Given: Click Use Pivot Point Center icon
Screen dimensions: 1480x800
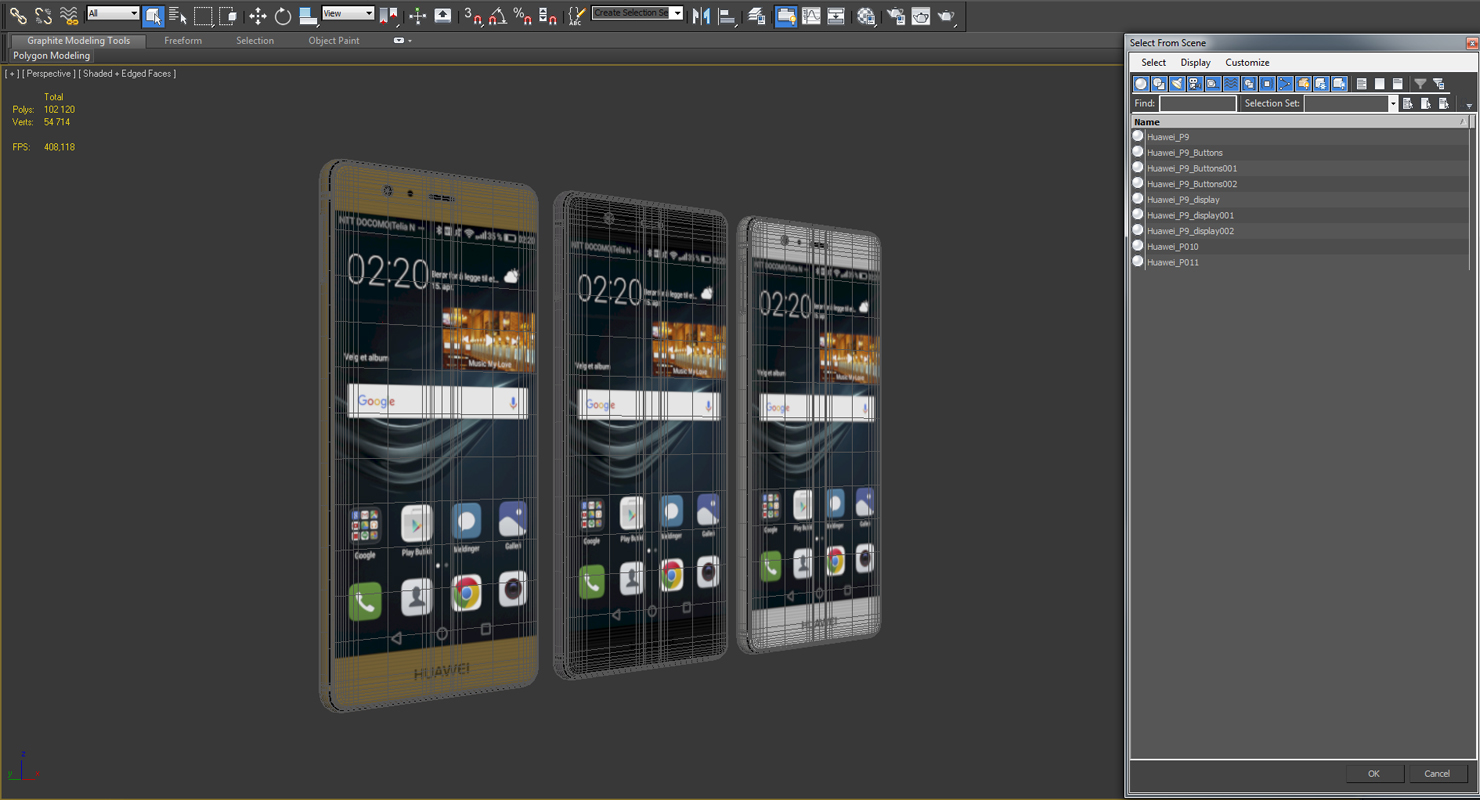Looking at the screenshot, I should 389,15.
